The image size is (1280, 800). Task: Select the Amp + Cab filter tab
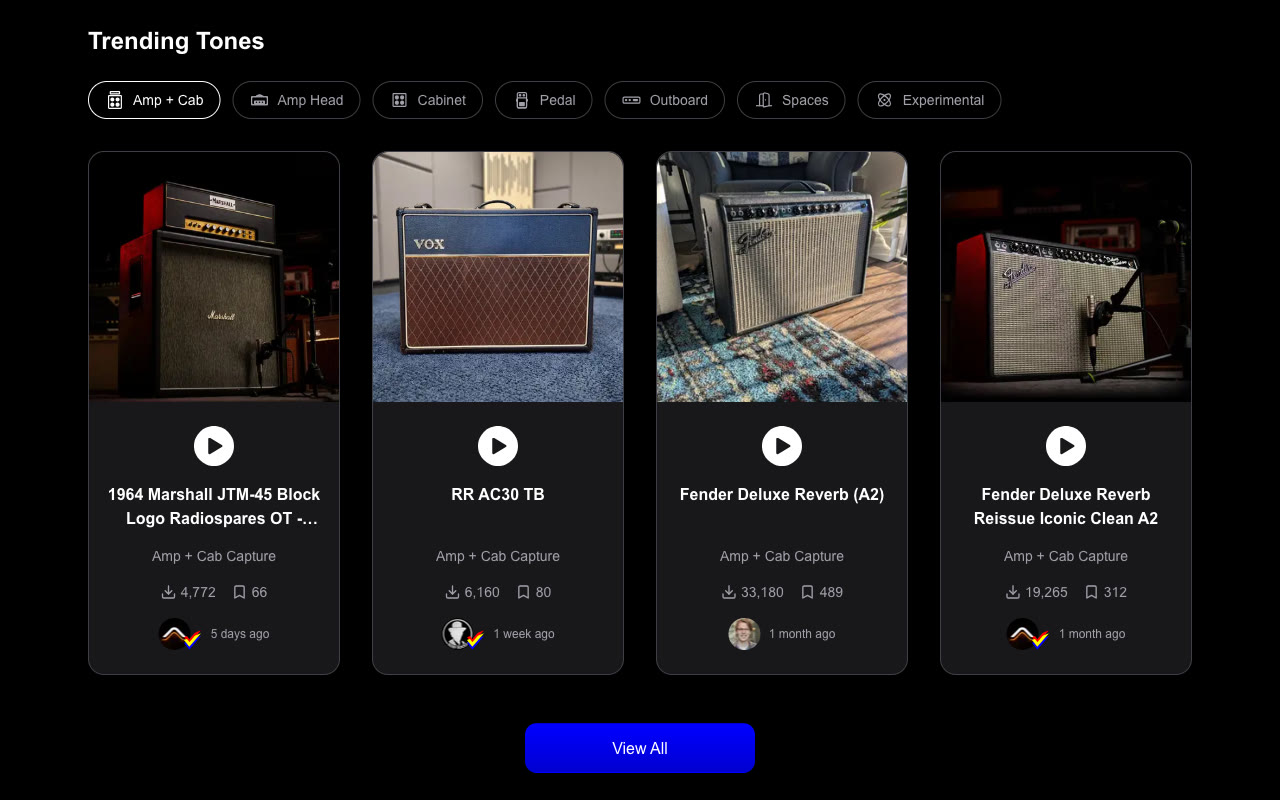point(154,100)
